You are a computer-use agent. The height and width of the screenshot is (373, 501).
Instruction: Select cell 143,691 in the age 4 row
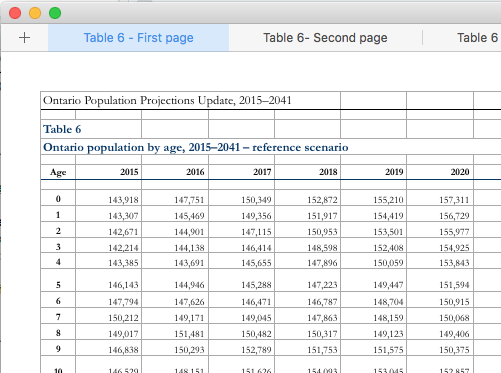pos(175,261)
